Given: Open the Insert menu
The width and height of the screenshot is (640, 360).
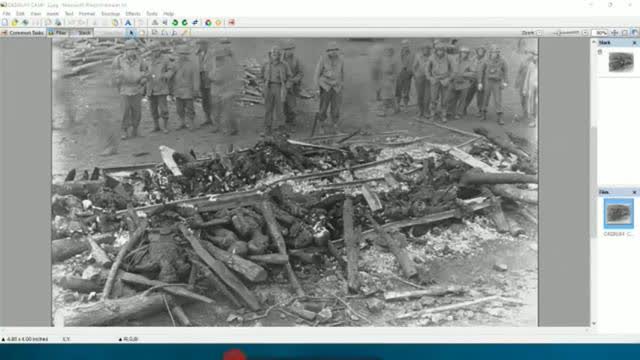Looking at the screenshot, I should pos(53,13).
